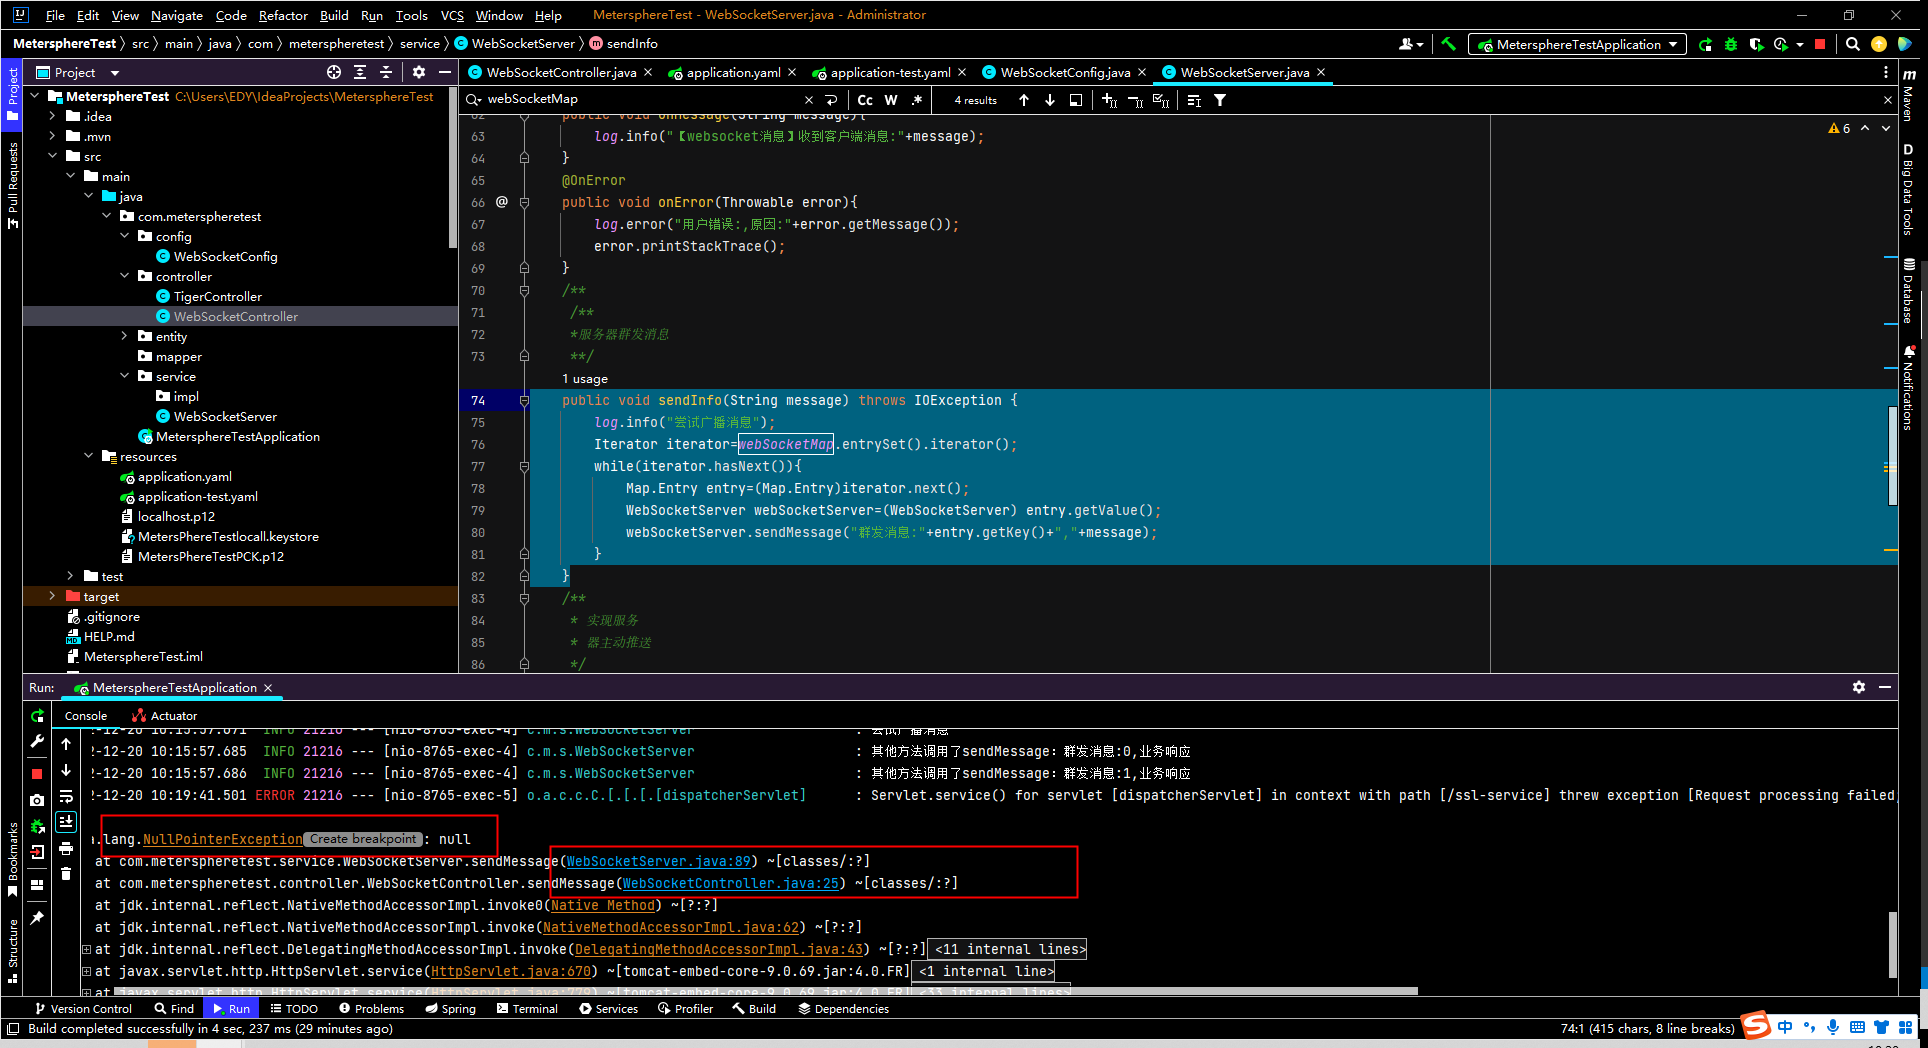Switch to Actuator tab in Run panel
Image resolution: width=1928 pixels, height=1048 pixels.
[x=164, y=716]
